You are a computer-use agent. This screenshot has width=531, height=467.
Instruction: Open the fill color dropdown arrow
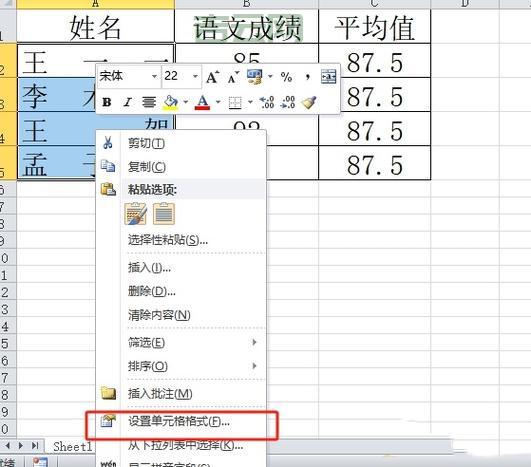pos(186,102)
